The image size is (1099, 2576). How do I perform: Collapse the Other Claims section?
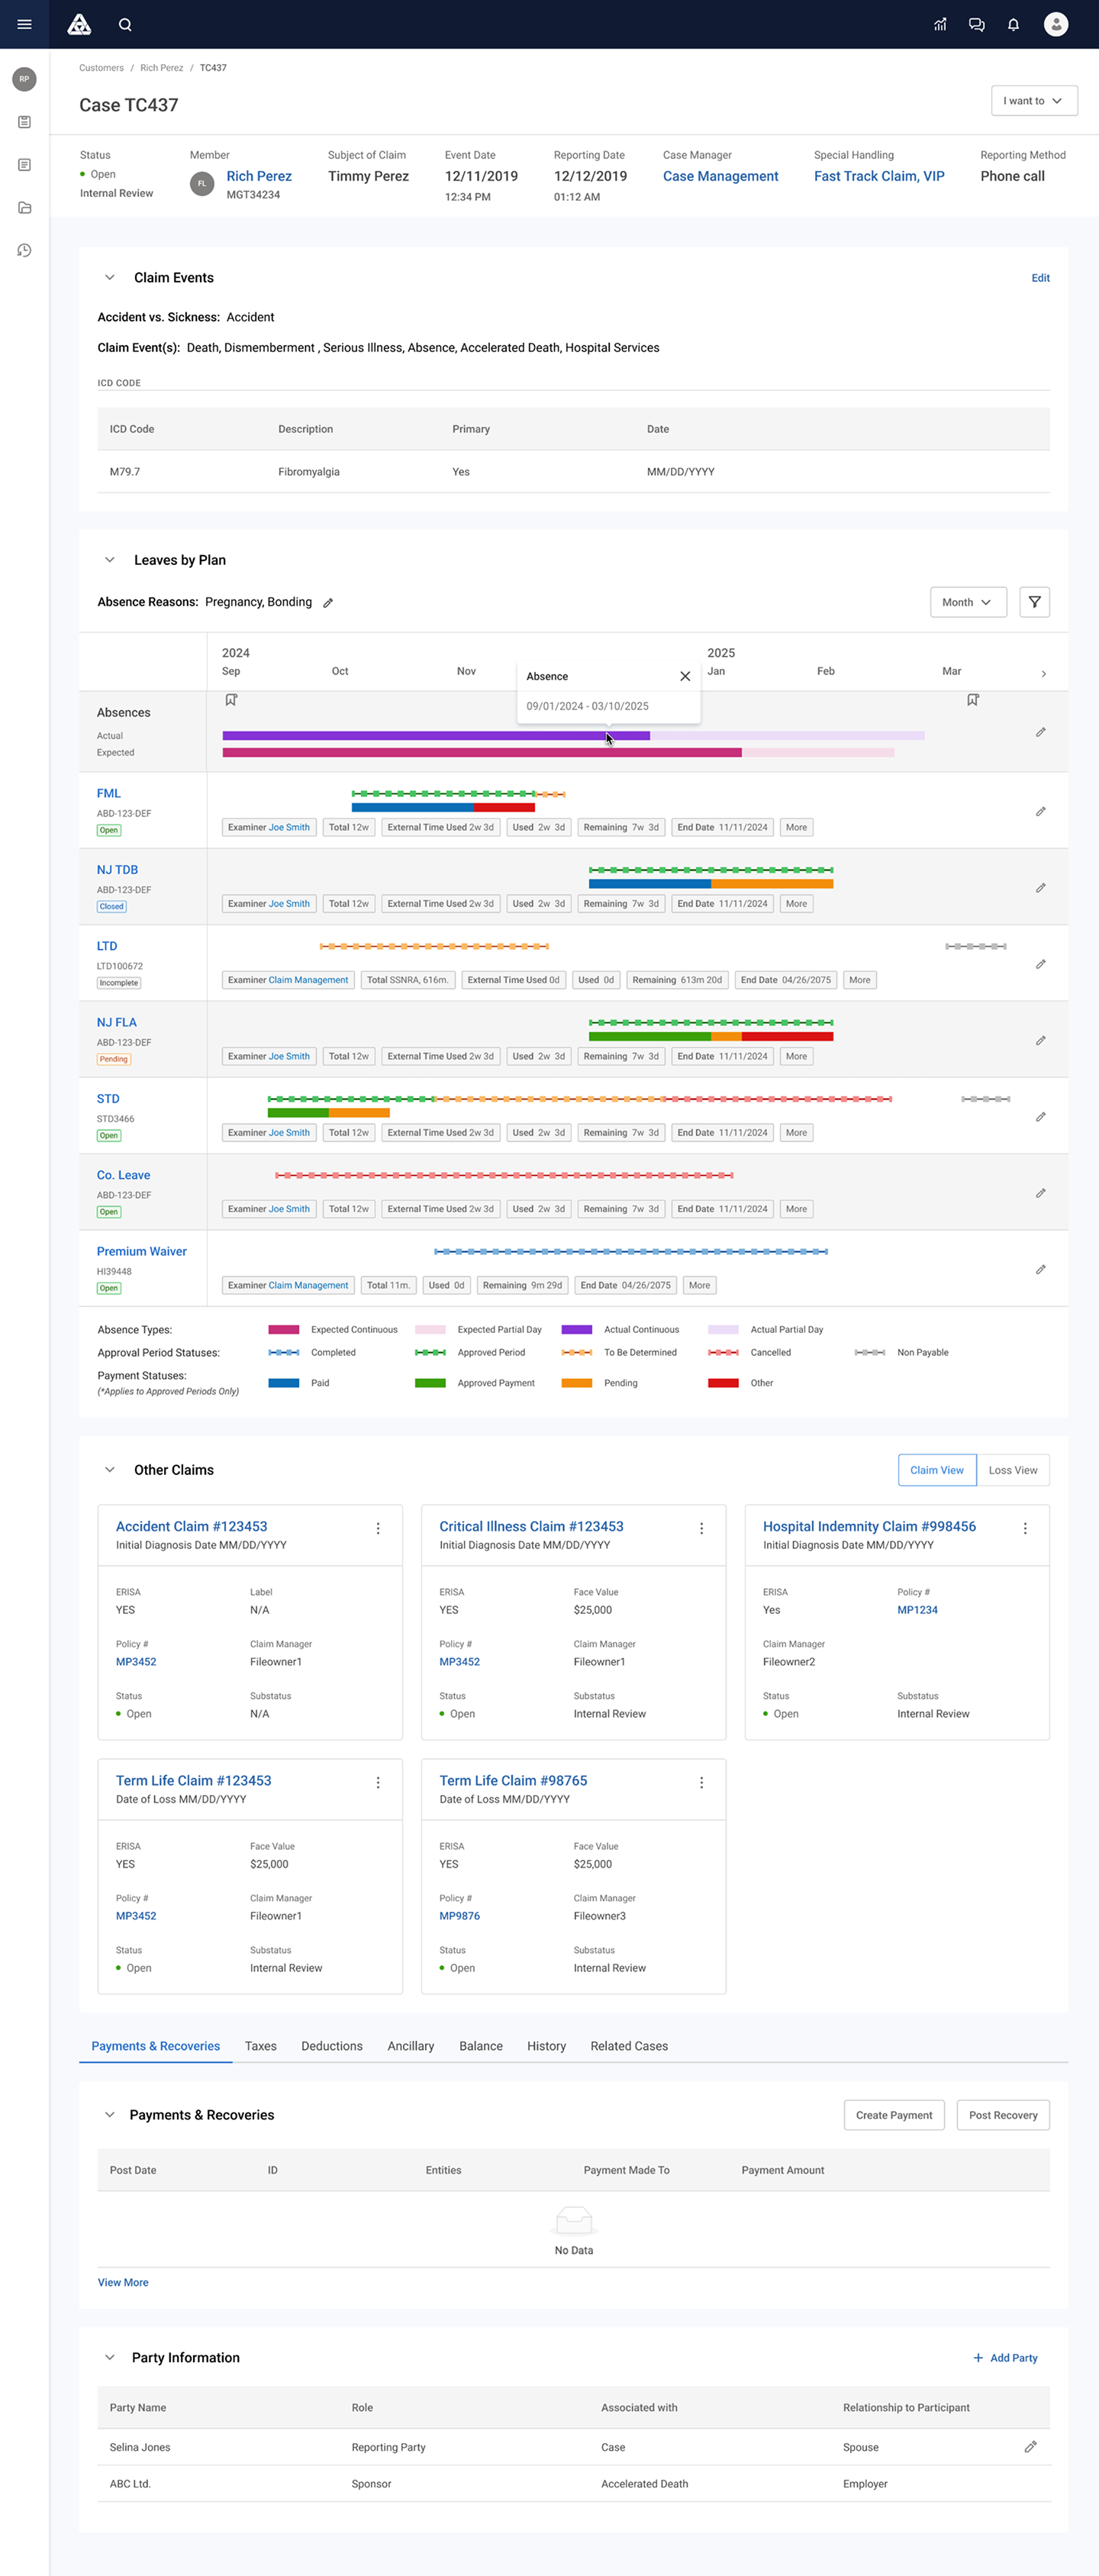110,1470
